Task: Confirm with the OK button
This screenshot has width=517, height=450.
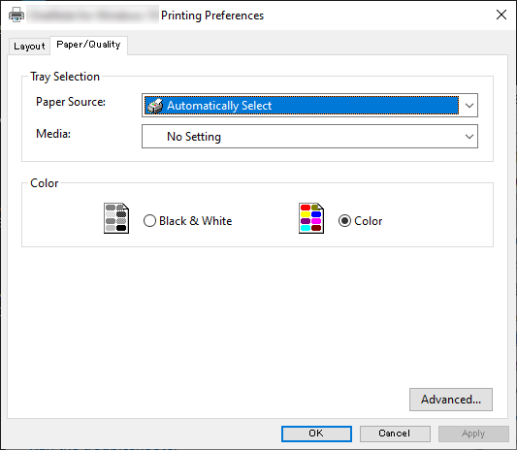Action: tap(316, 434)
